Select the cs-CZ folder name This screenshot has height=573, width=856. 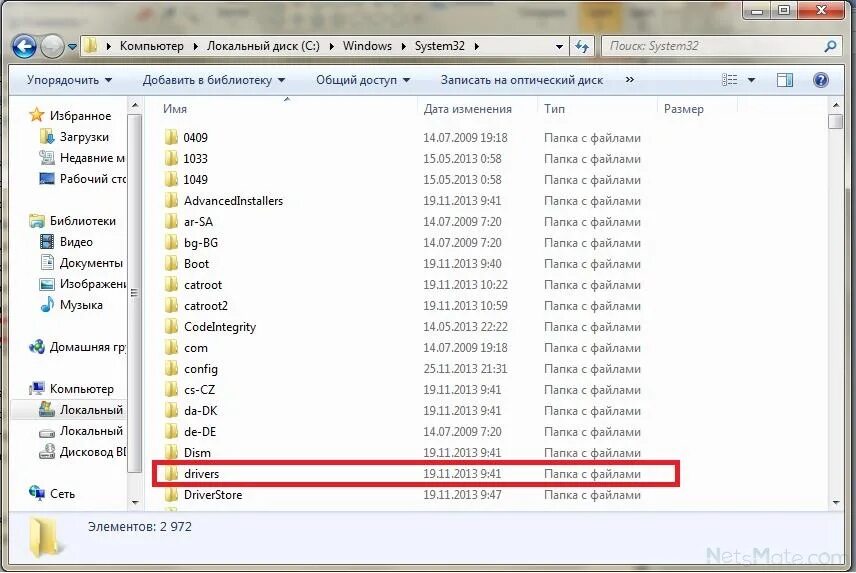point(199,390)
